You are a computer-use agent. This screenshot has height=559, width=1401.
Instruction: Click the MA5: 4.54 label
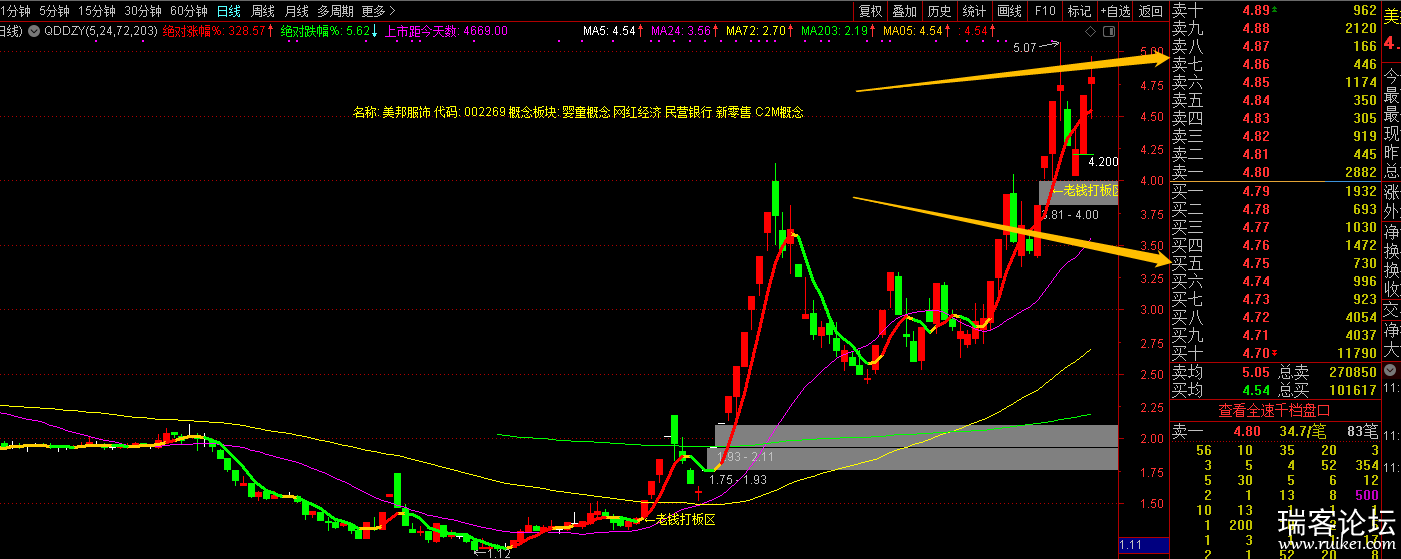click(x=612, y=31)
